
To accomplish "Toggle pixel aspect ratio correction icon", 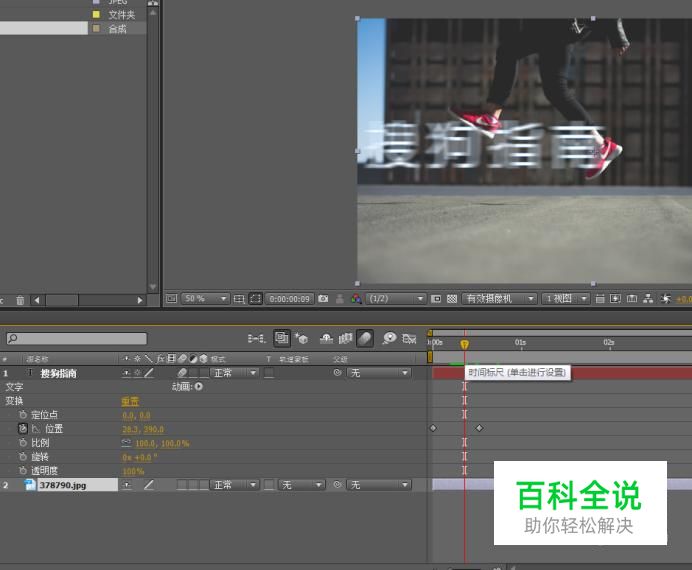I will pyautogui.click(x=600, y=299).
